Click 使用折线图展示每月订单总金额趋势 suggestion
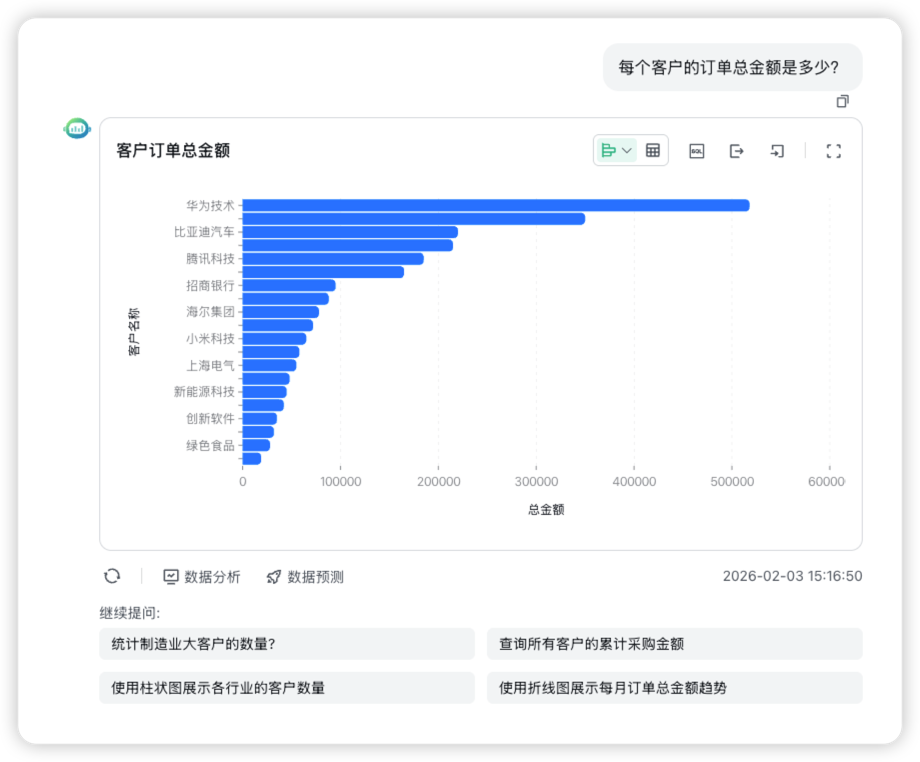This screenshot has height=762, width=920. [674, 688]
